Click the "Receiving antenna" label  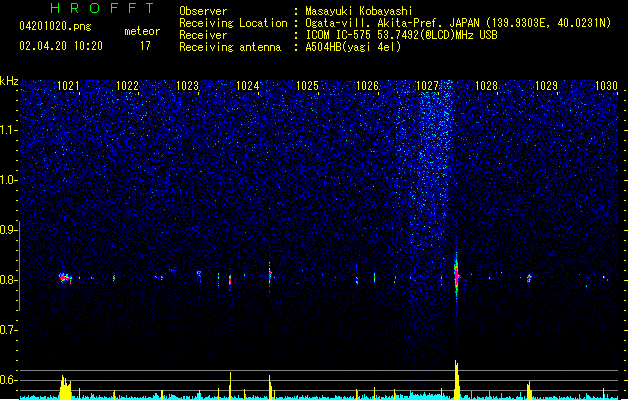tap(230, 47)
